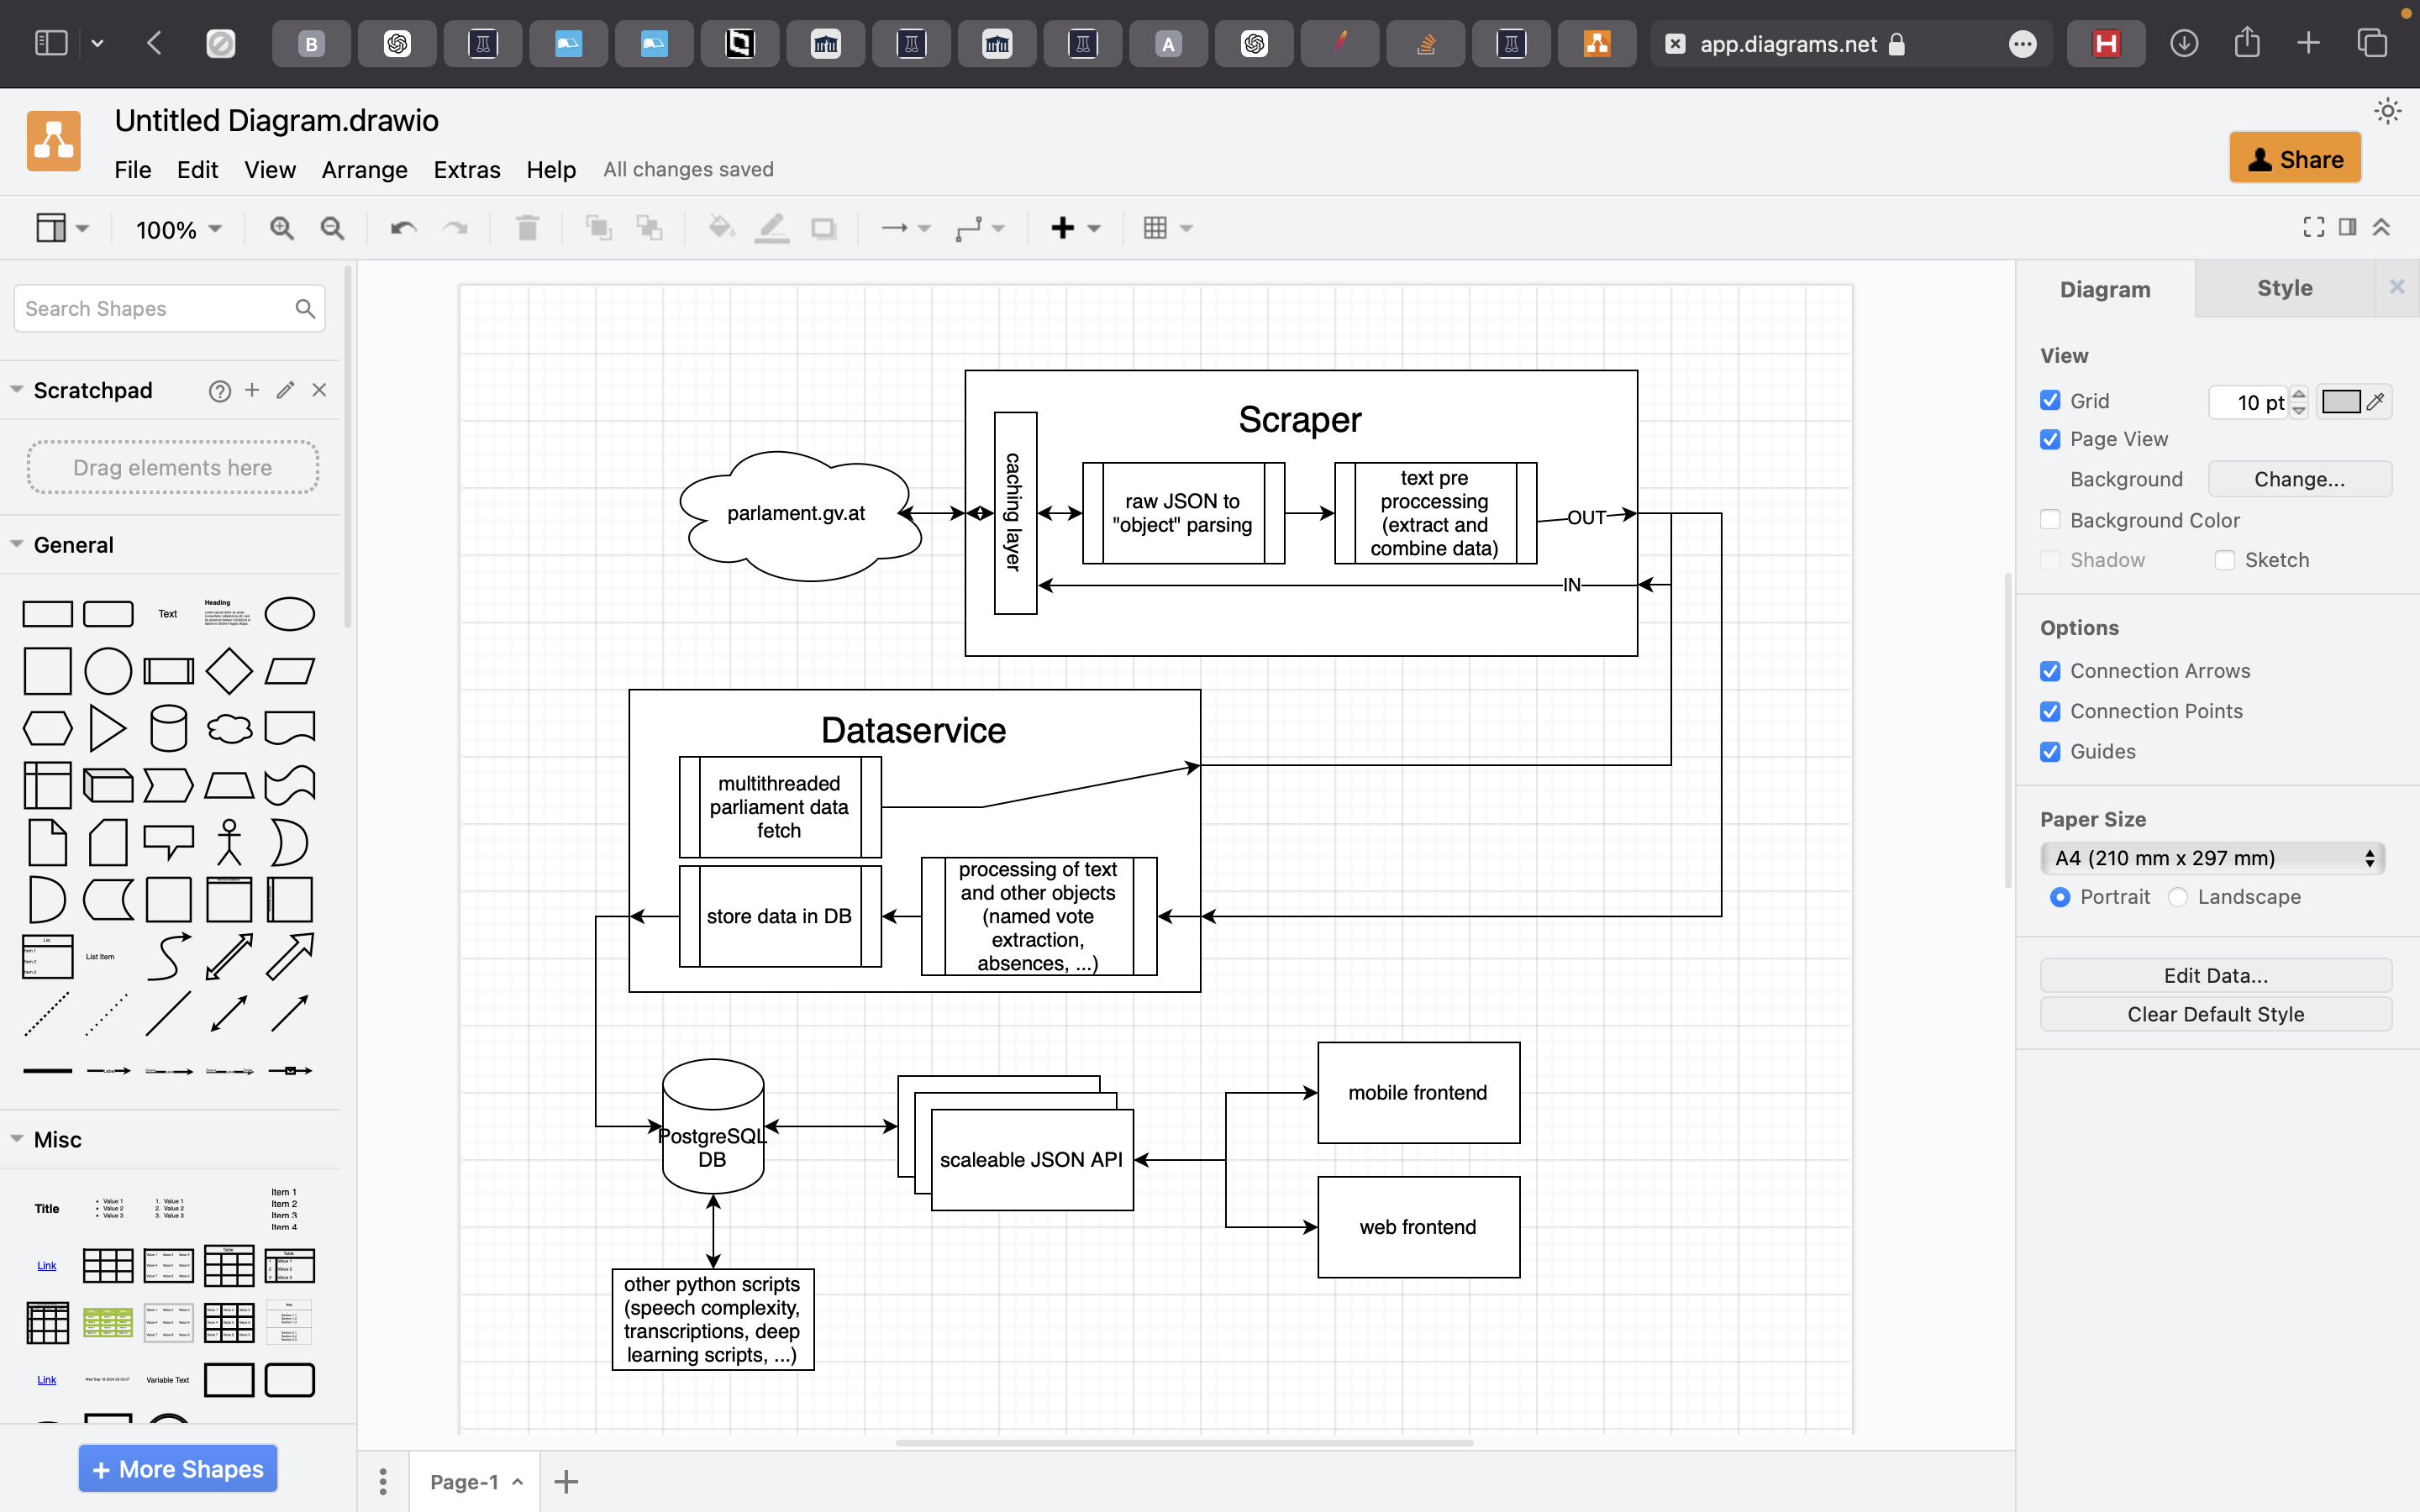
Task: Open the A4 paper size dropdown
Action: pyautogui.click(x=2212, y=858)
